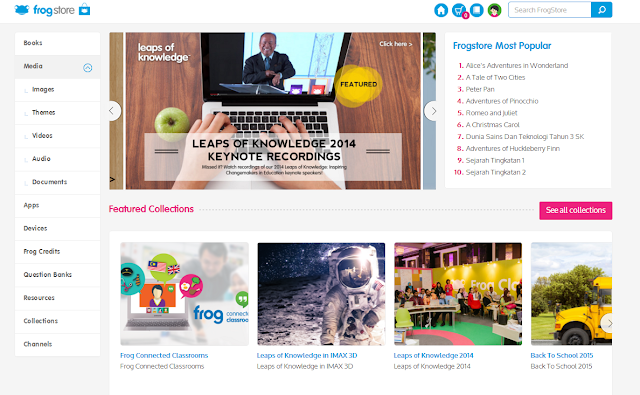The image size is (640, 395).
Task: Click the Frog Connected Classrooms thumbnail
Action: [184, 294]
